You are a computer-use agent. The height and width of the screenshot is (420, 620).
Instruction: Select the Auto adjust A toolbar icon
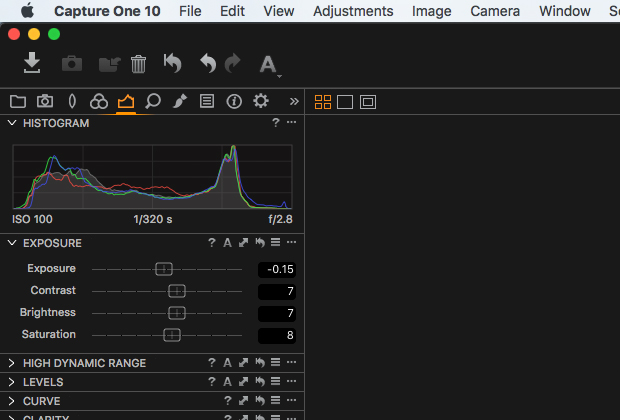[x=268, y=64]
